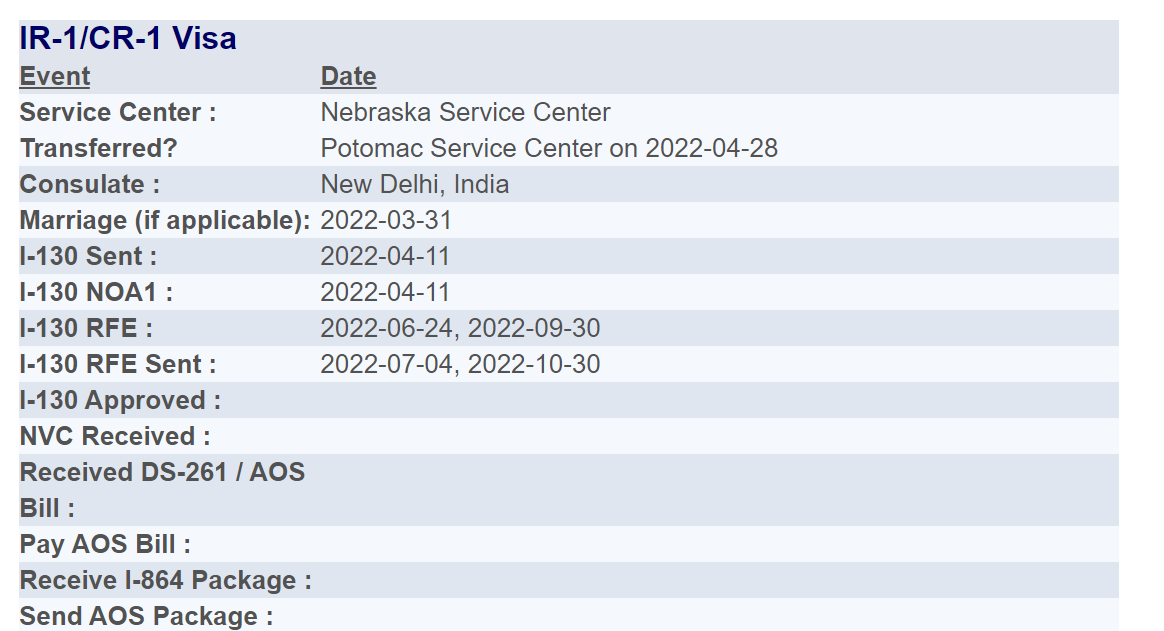This screenshot has width=1164, height=631.
Task: Click the I-130 Sent date value
Action: click(385, 256)
